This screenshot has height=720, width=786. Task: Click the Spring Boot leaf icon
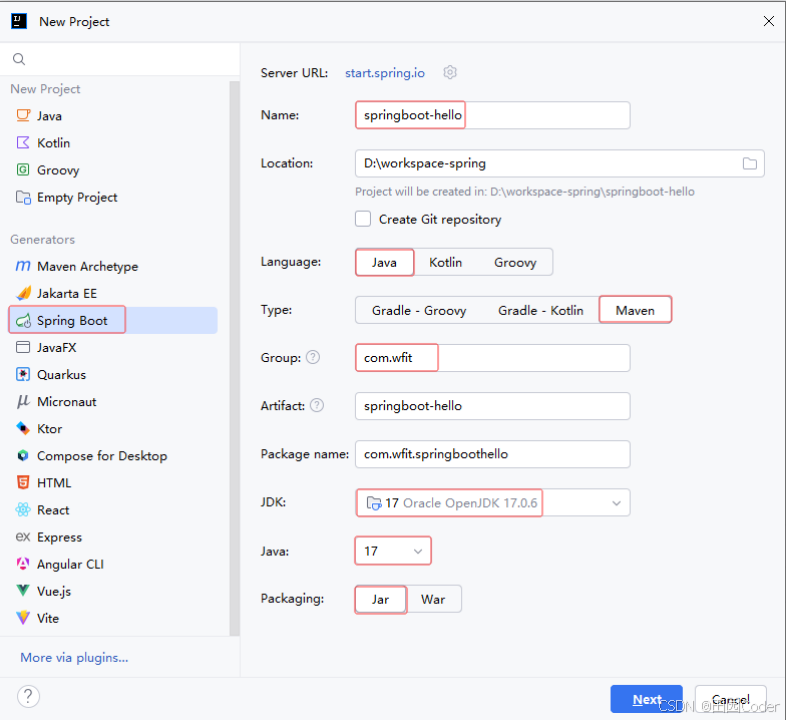pyautogui.click(x=23, y=320)
